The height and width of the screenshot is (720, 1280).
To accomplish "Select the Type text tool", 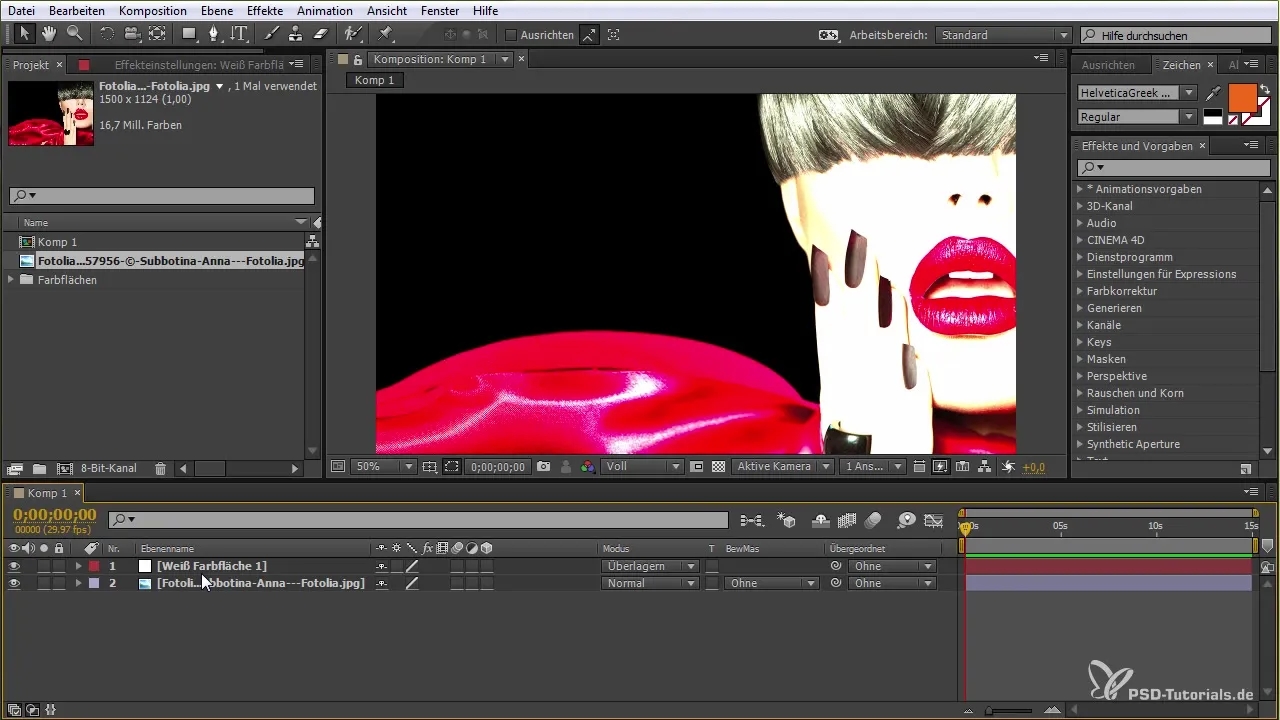I will (x=238, y=34).
